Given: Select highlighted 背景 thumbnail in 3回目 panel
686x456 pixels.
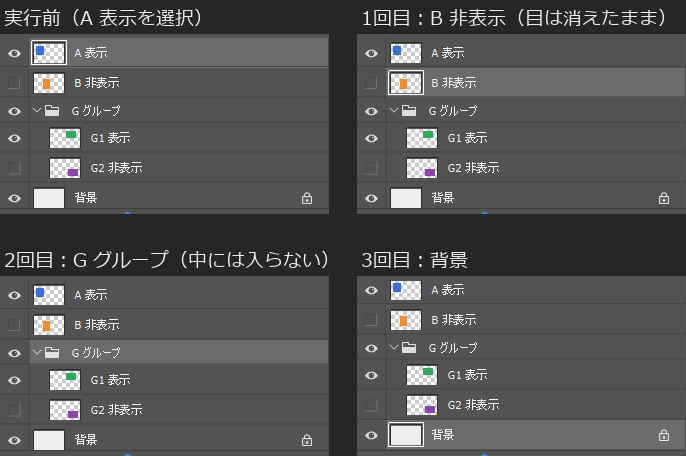Looking at the screenshot, I should click(x=406, y=435).
